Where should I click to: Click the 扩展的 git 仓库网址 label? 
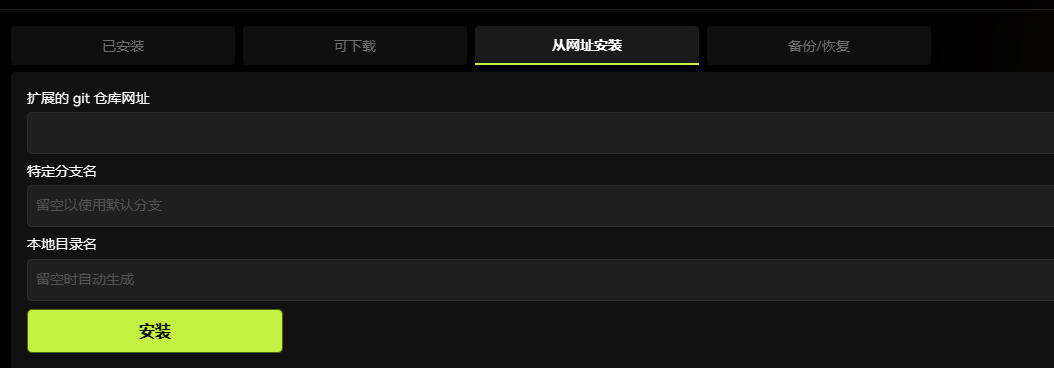coord(88,99)
